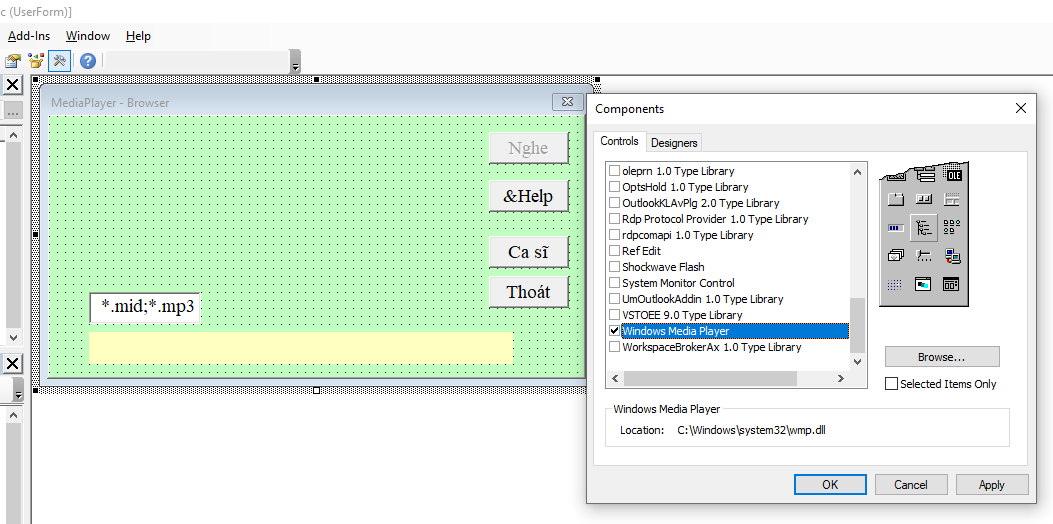Confirm Components dialog with OK
Viewport: 1053px width, 524px height.
(x=830, y=484)
